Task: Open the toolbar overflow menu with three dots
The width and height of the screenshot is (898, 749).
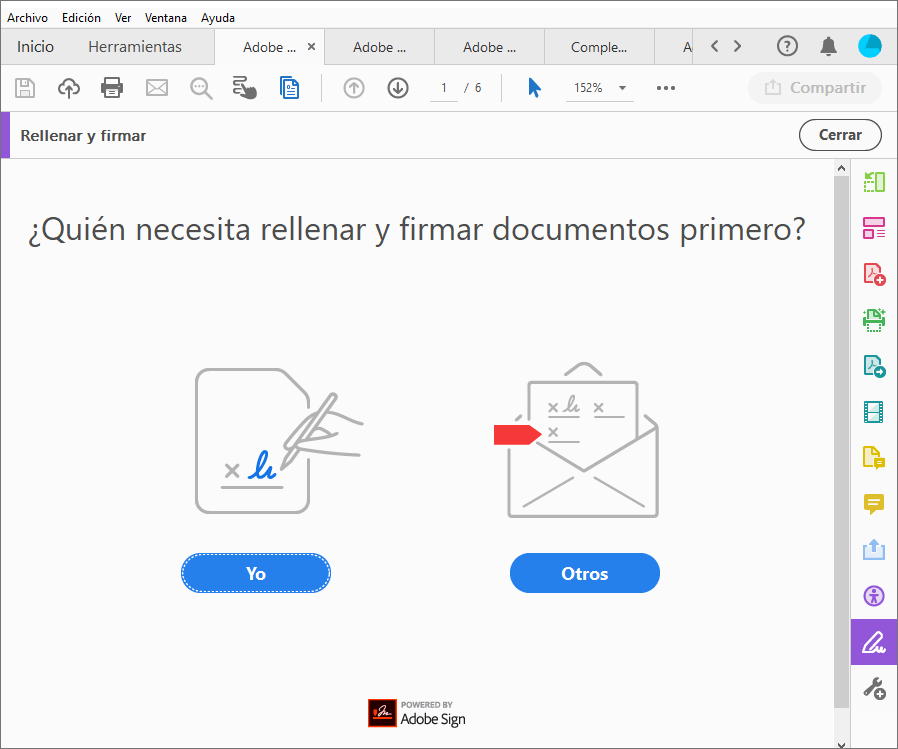Action: (x=665, y=88)
